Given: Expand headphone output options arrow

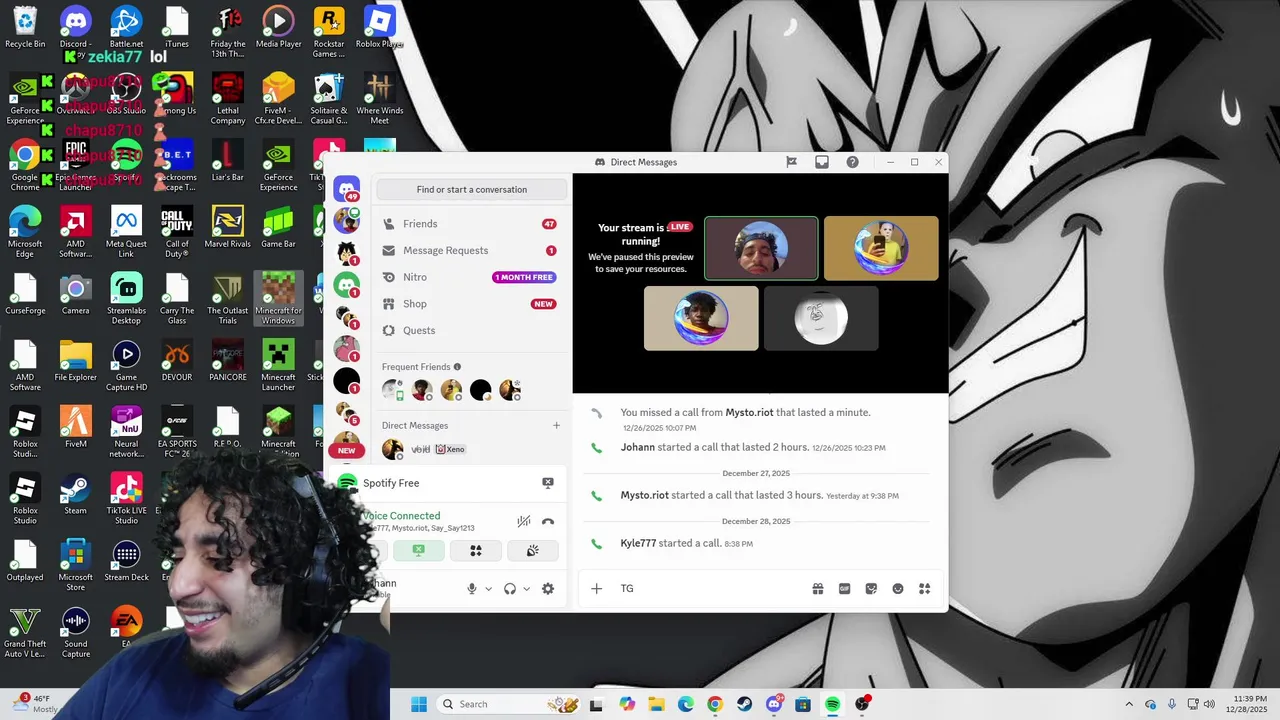Looking at the screenshot, I should tap(526, 589).
